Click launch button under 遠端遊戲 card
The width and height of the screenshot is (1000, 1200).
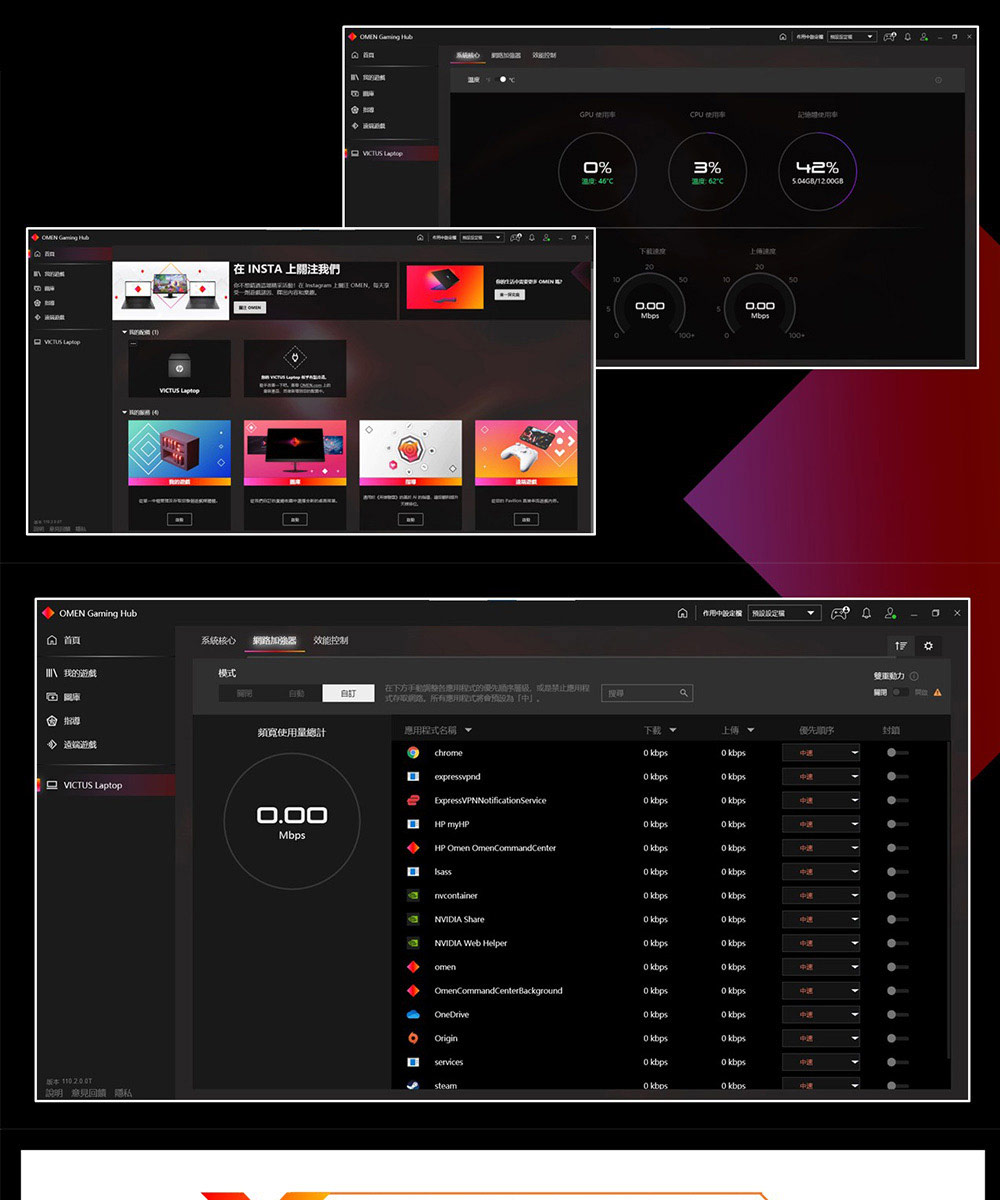(x=526, y=520)
